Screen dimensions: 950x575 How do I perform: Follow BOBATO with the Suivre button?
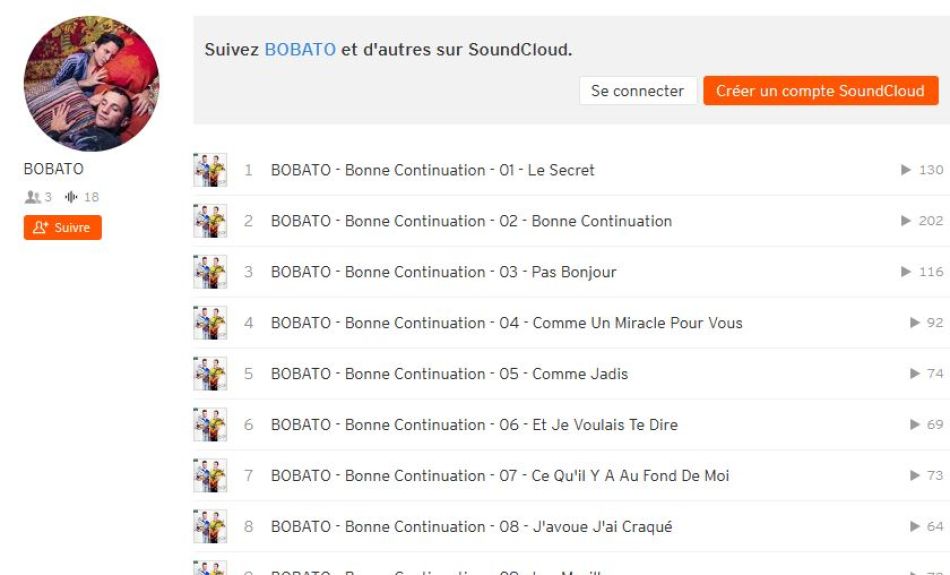pos(62,228)
